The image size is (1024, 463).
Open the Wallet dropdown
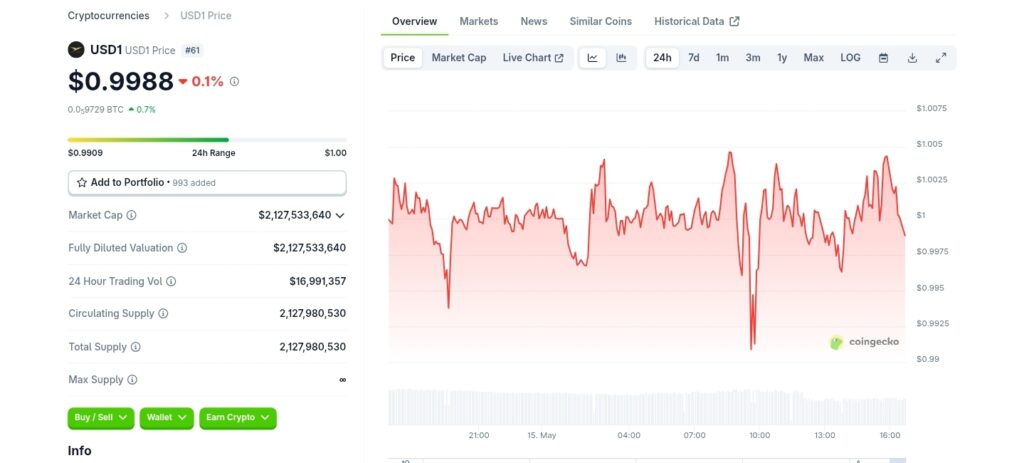pos(167,418)
